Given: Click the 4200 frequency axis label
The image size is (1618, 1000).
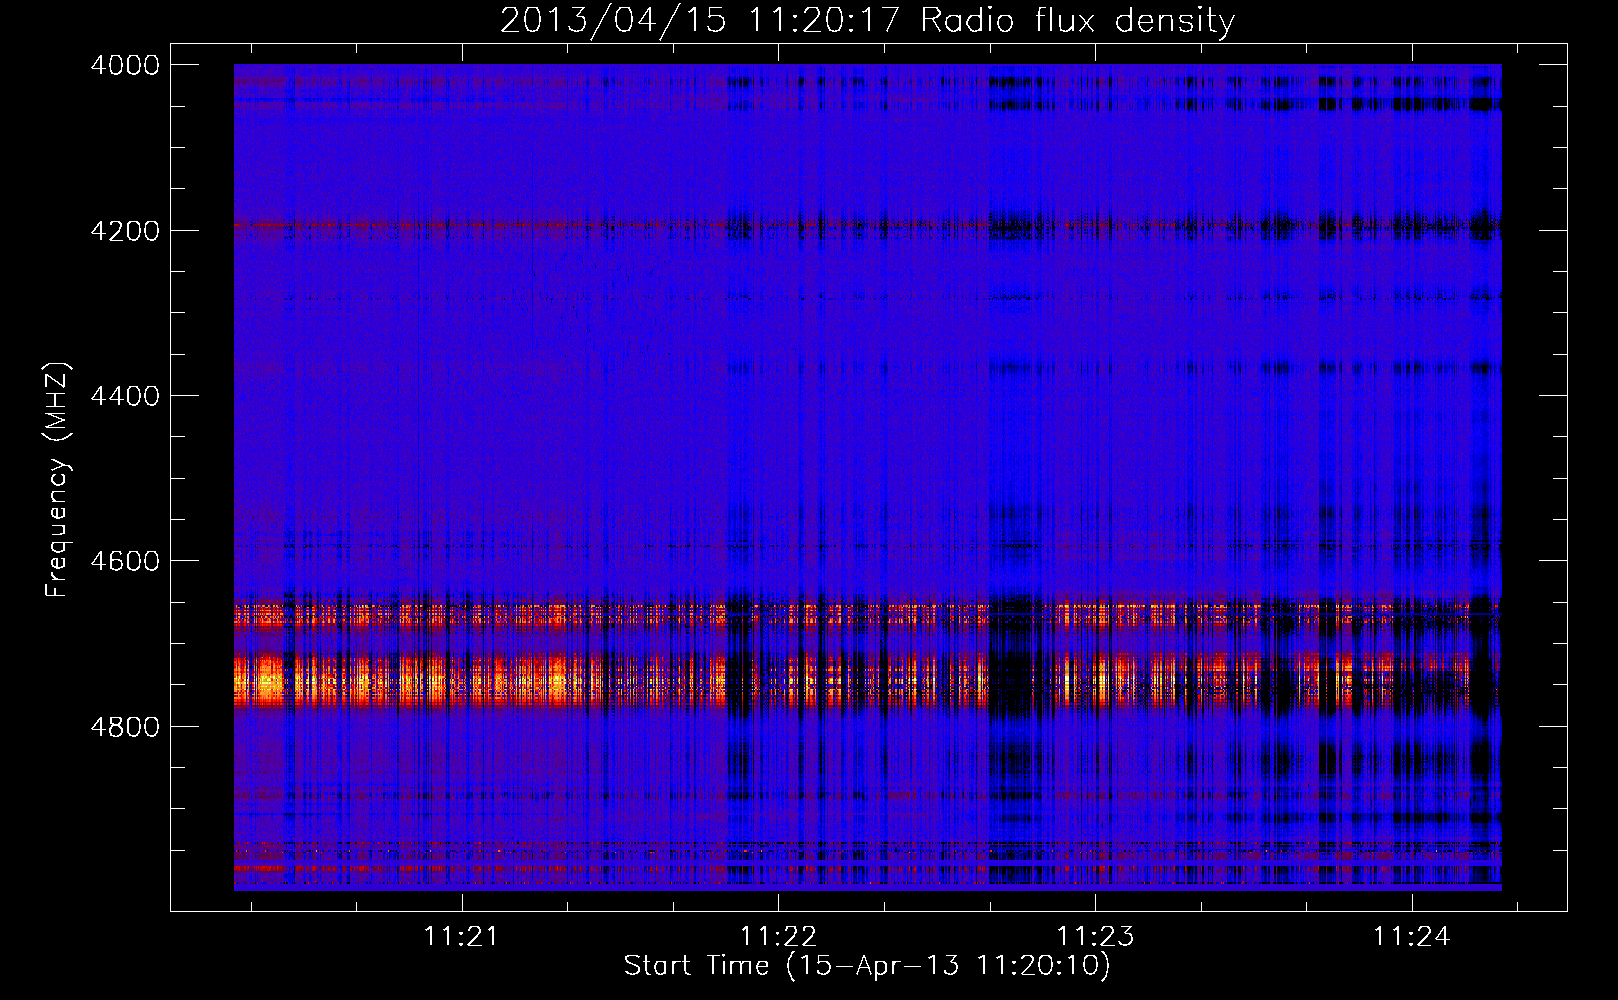Looking at the screenshot, I should (125, 231).
